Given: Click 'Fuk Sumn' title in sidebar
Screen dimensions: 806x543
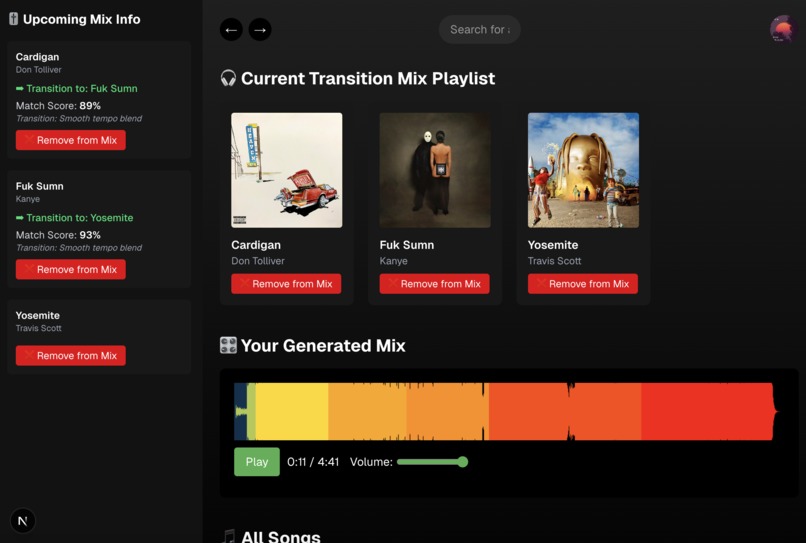Looking at the screenshot, I should click(40, 186).
